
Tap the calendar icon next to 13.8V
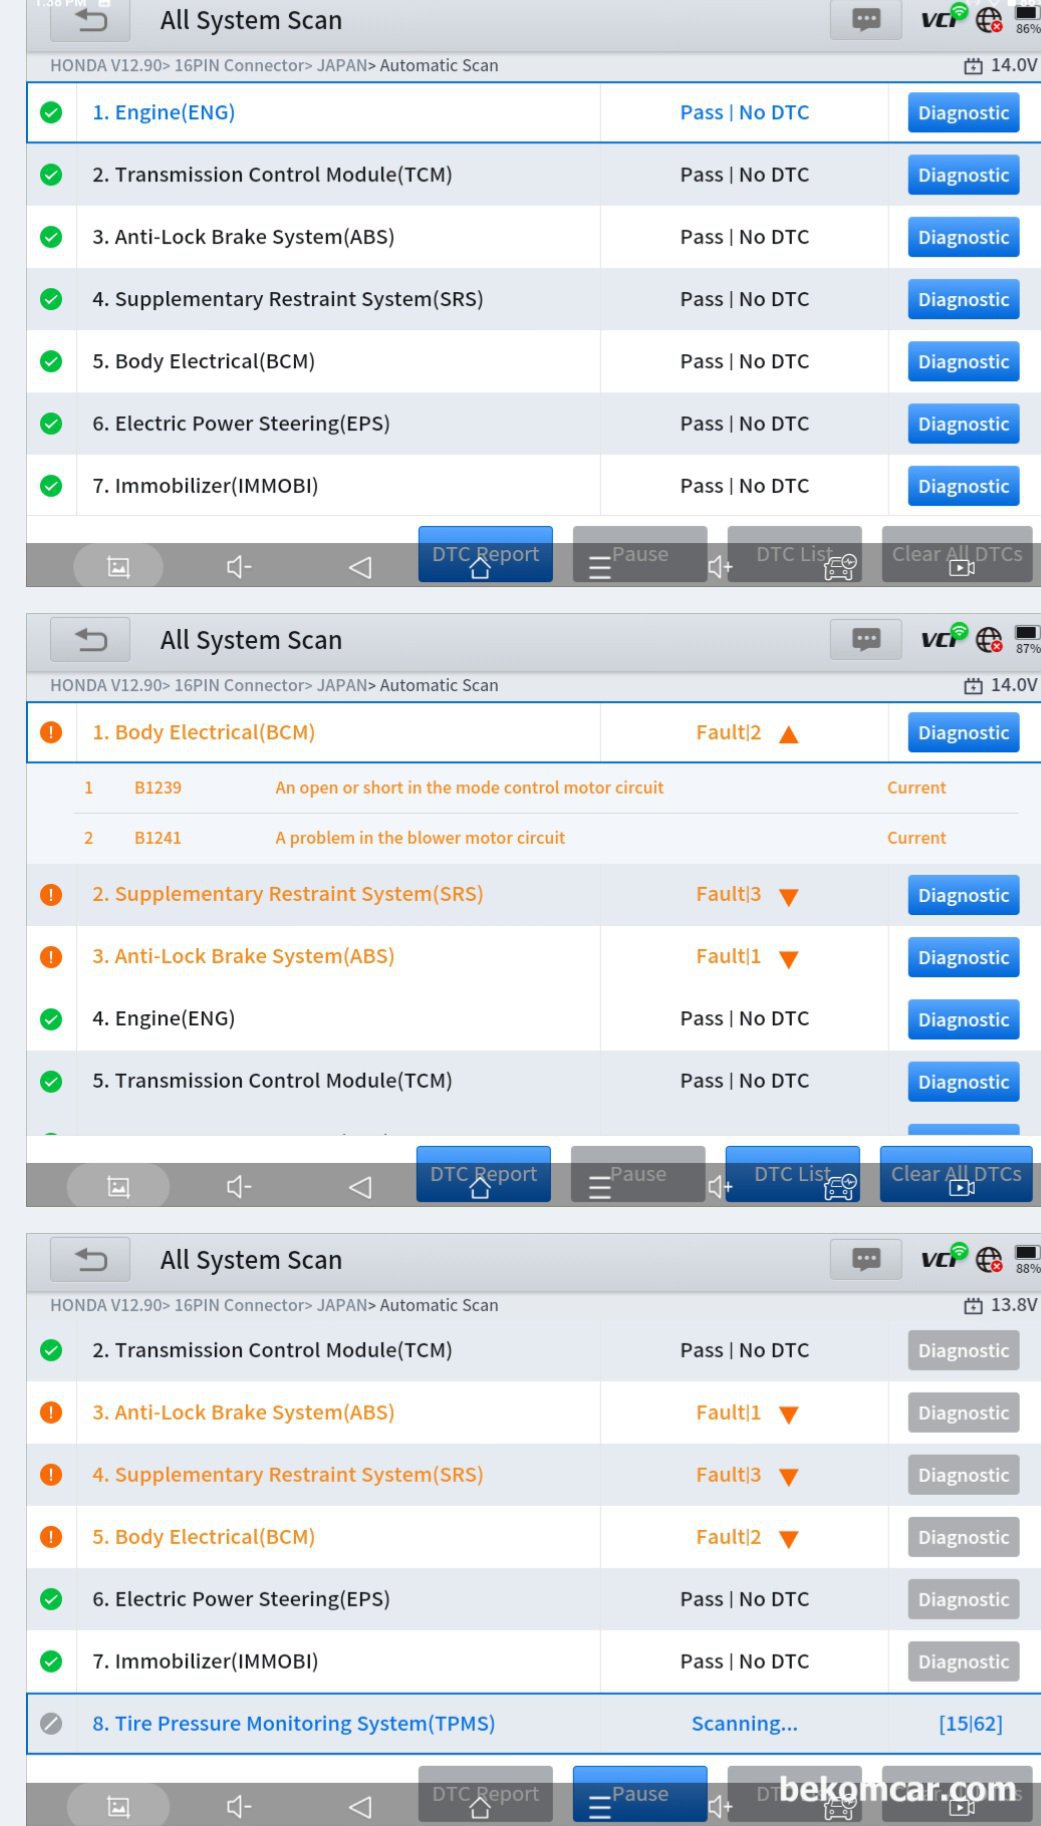click(973, 1305)
